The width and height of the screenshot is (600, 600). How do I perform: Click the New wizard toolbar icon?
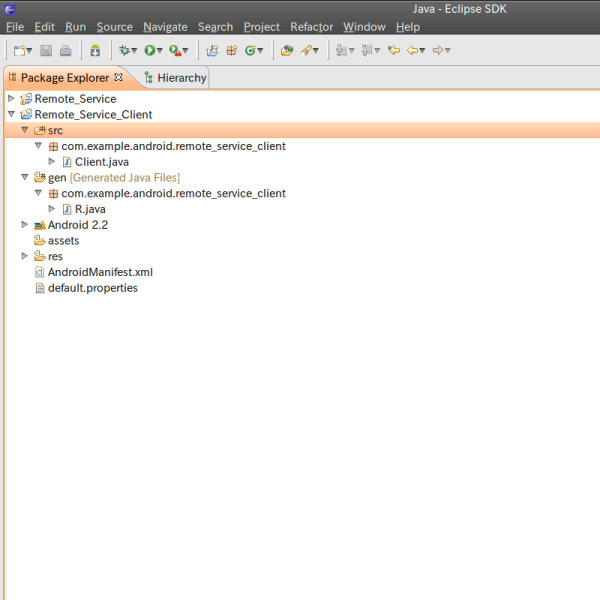click(19, 50)
